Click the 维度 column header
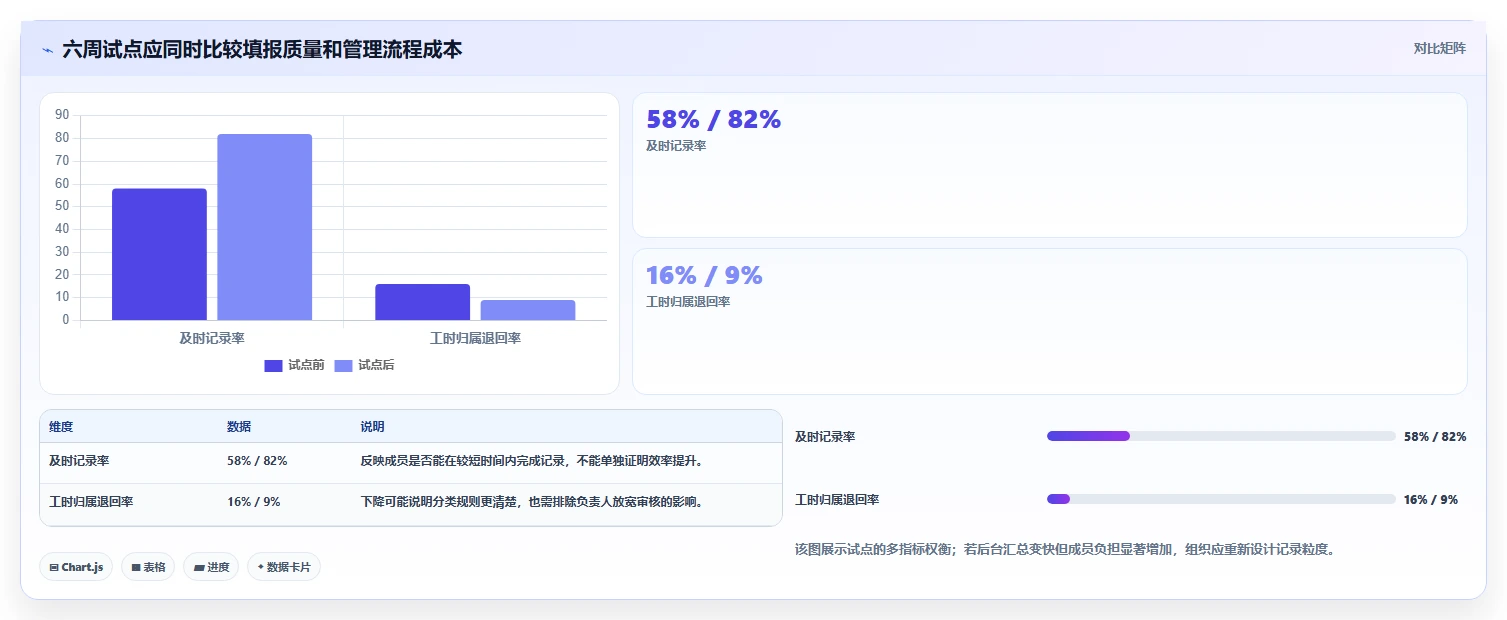The height and width of the screenshot is (620, 1507). click(x=61, y=427)
